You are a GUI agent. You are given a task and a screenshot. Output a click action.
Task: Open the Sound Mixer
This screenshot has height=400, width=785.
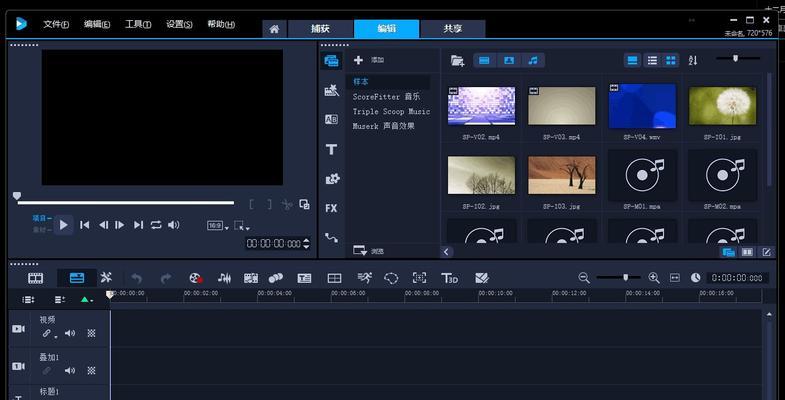(x=225, y=278)
